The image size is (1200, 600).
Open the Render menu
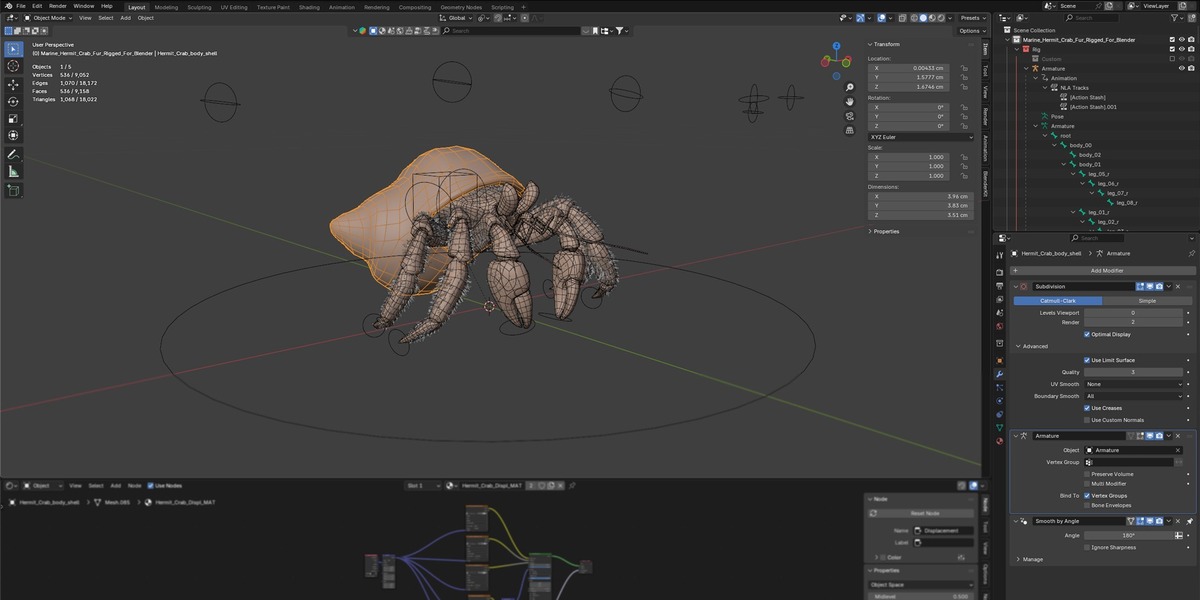pyautogui.click(x=58, y=6)
